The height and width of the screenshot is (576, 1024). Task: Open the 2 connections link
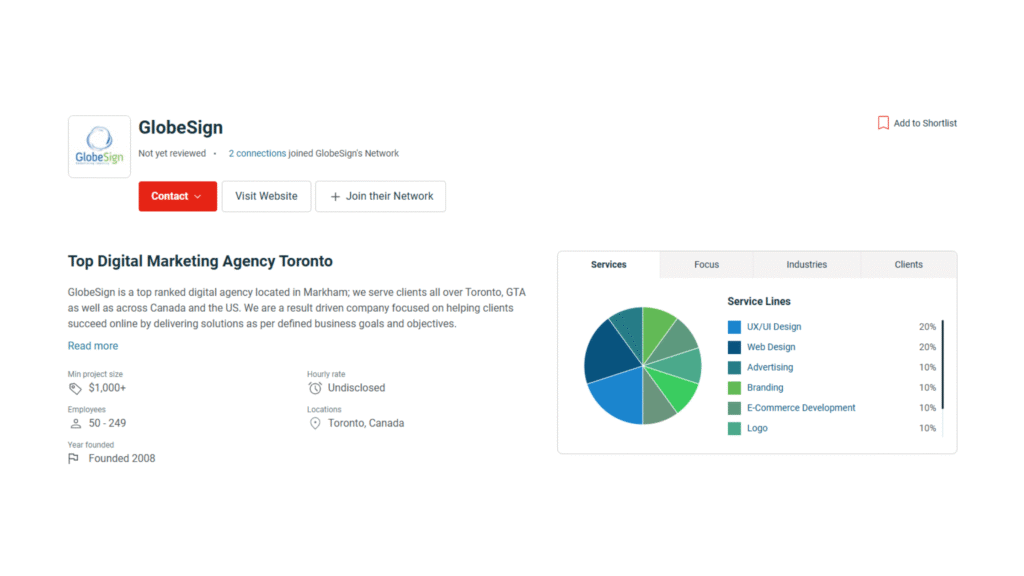pyautogui.click(x=257, y=154)
